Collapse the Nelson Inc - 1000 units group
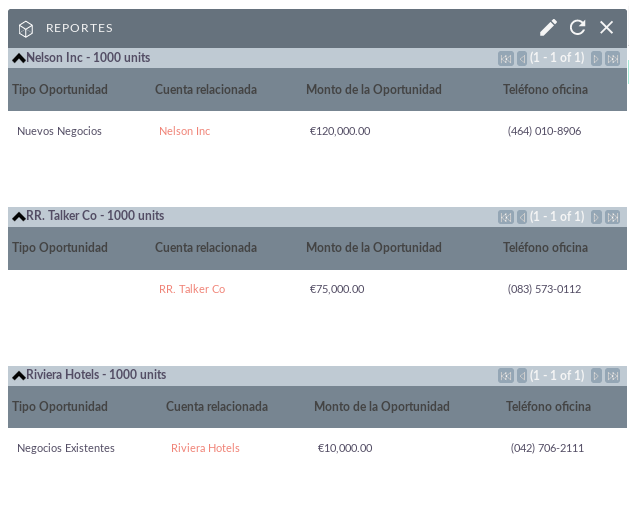This screenshot has height=507, width=629. click(18, 59)
